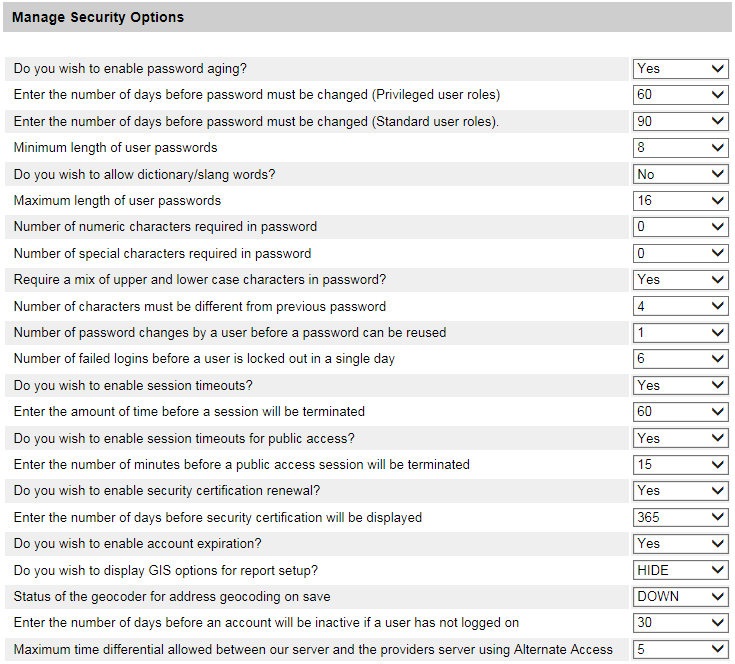Change geocoder status dropdown showing DOWN
Image resolution: width=735 pixels, height=664 pixels.
(x=681, y=596)
